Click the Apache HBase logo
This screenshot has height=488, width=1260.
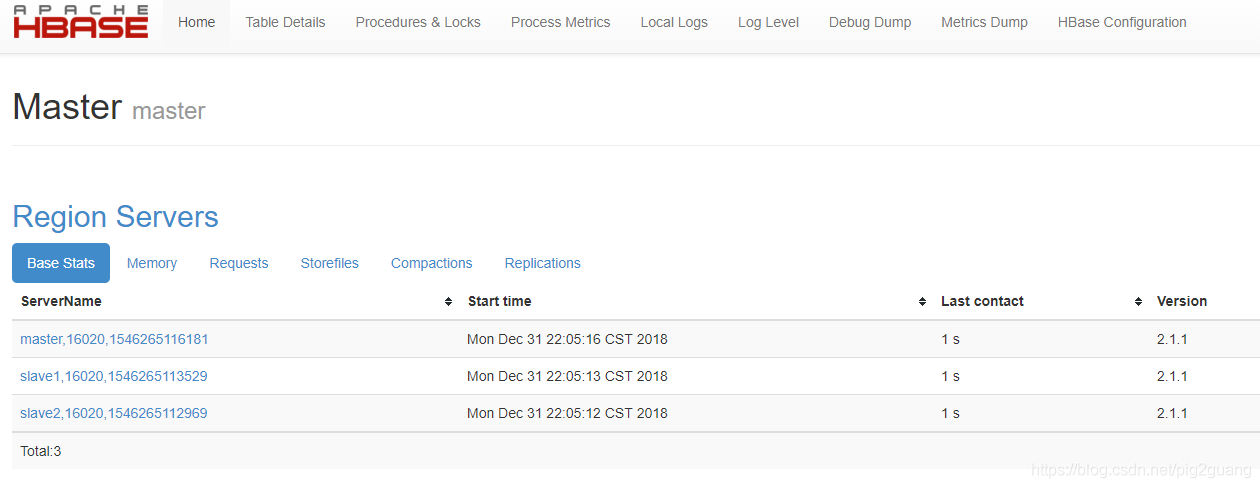pos(81,21)
